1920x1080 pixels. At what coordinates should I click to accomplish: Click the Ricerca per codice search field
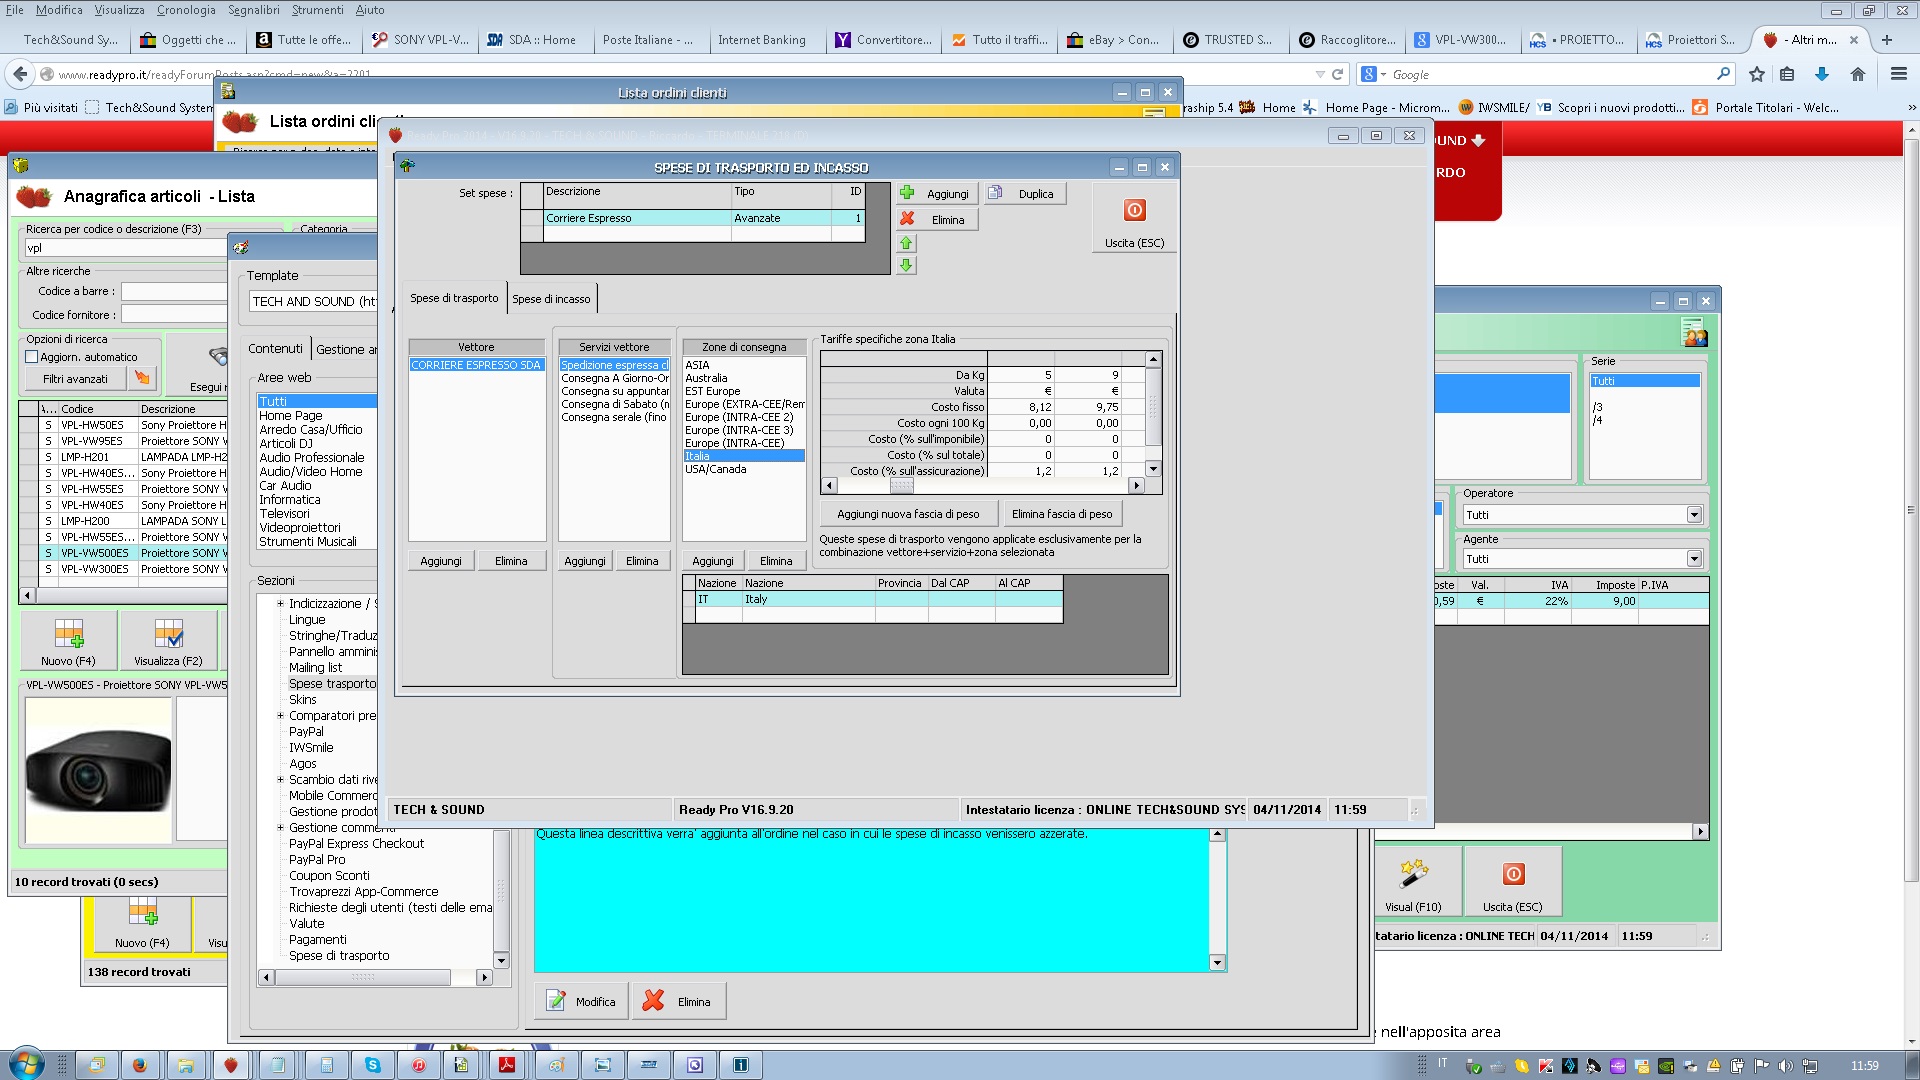coord(125,248)
